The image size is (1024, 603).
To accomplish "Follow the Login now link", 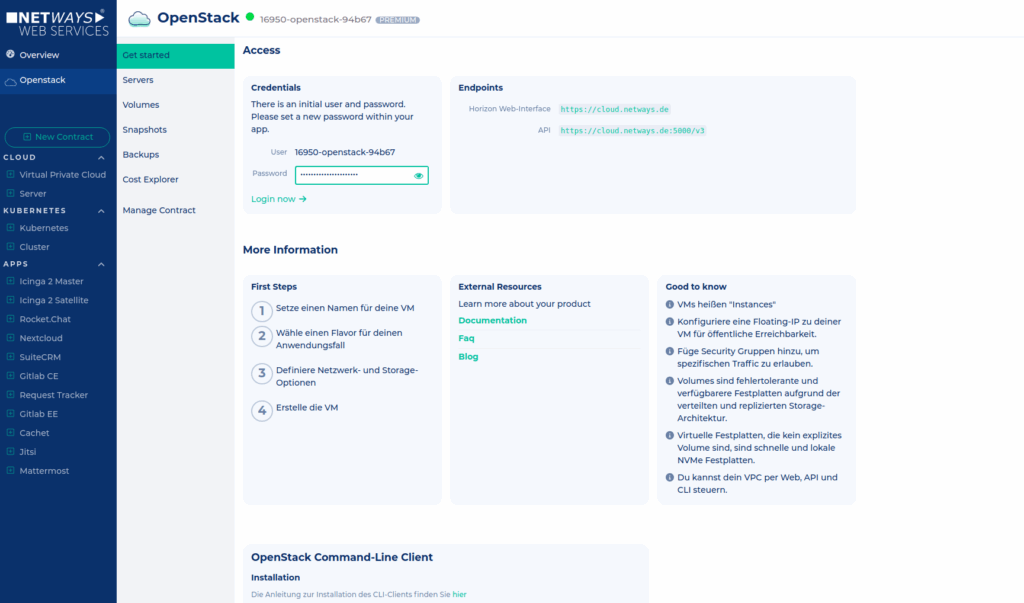I will [278, 199].
